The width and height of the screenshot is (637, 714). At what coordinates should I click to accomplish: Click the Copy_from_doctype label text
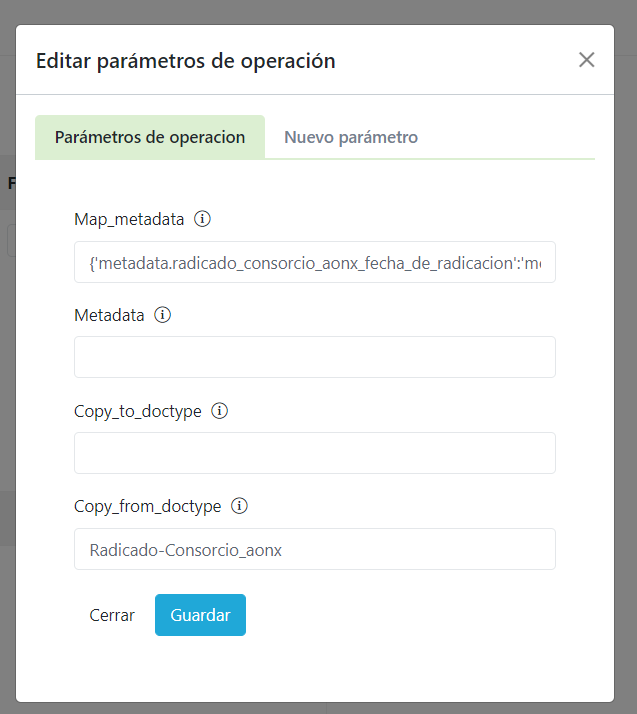pos(147,506)
